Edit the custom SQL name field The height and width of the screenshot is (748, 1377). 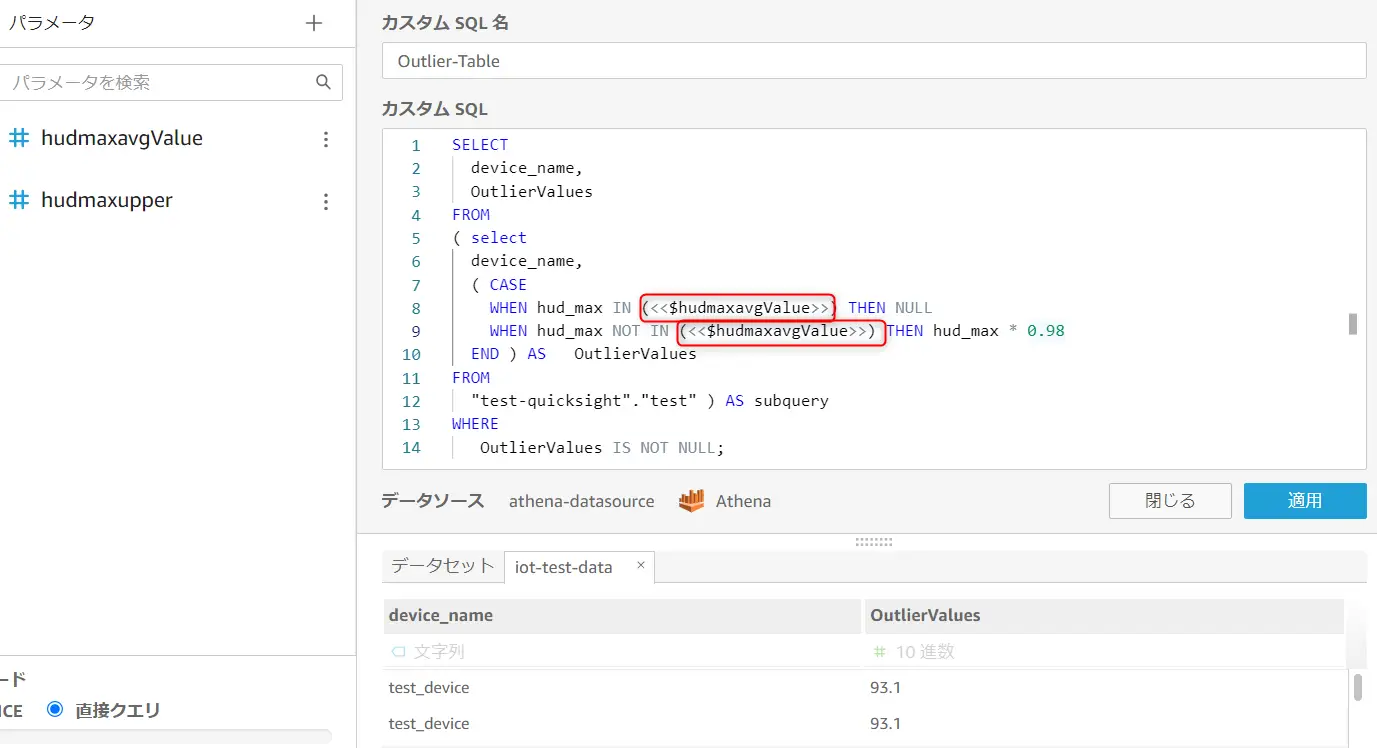click(874, 61)
